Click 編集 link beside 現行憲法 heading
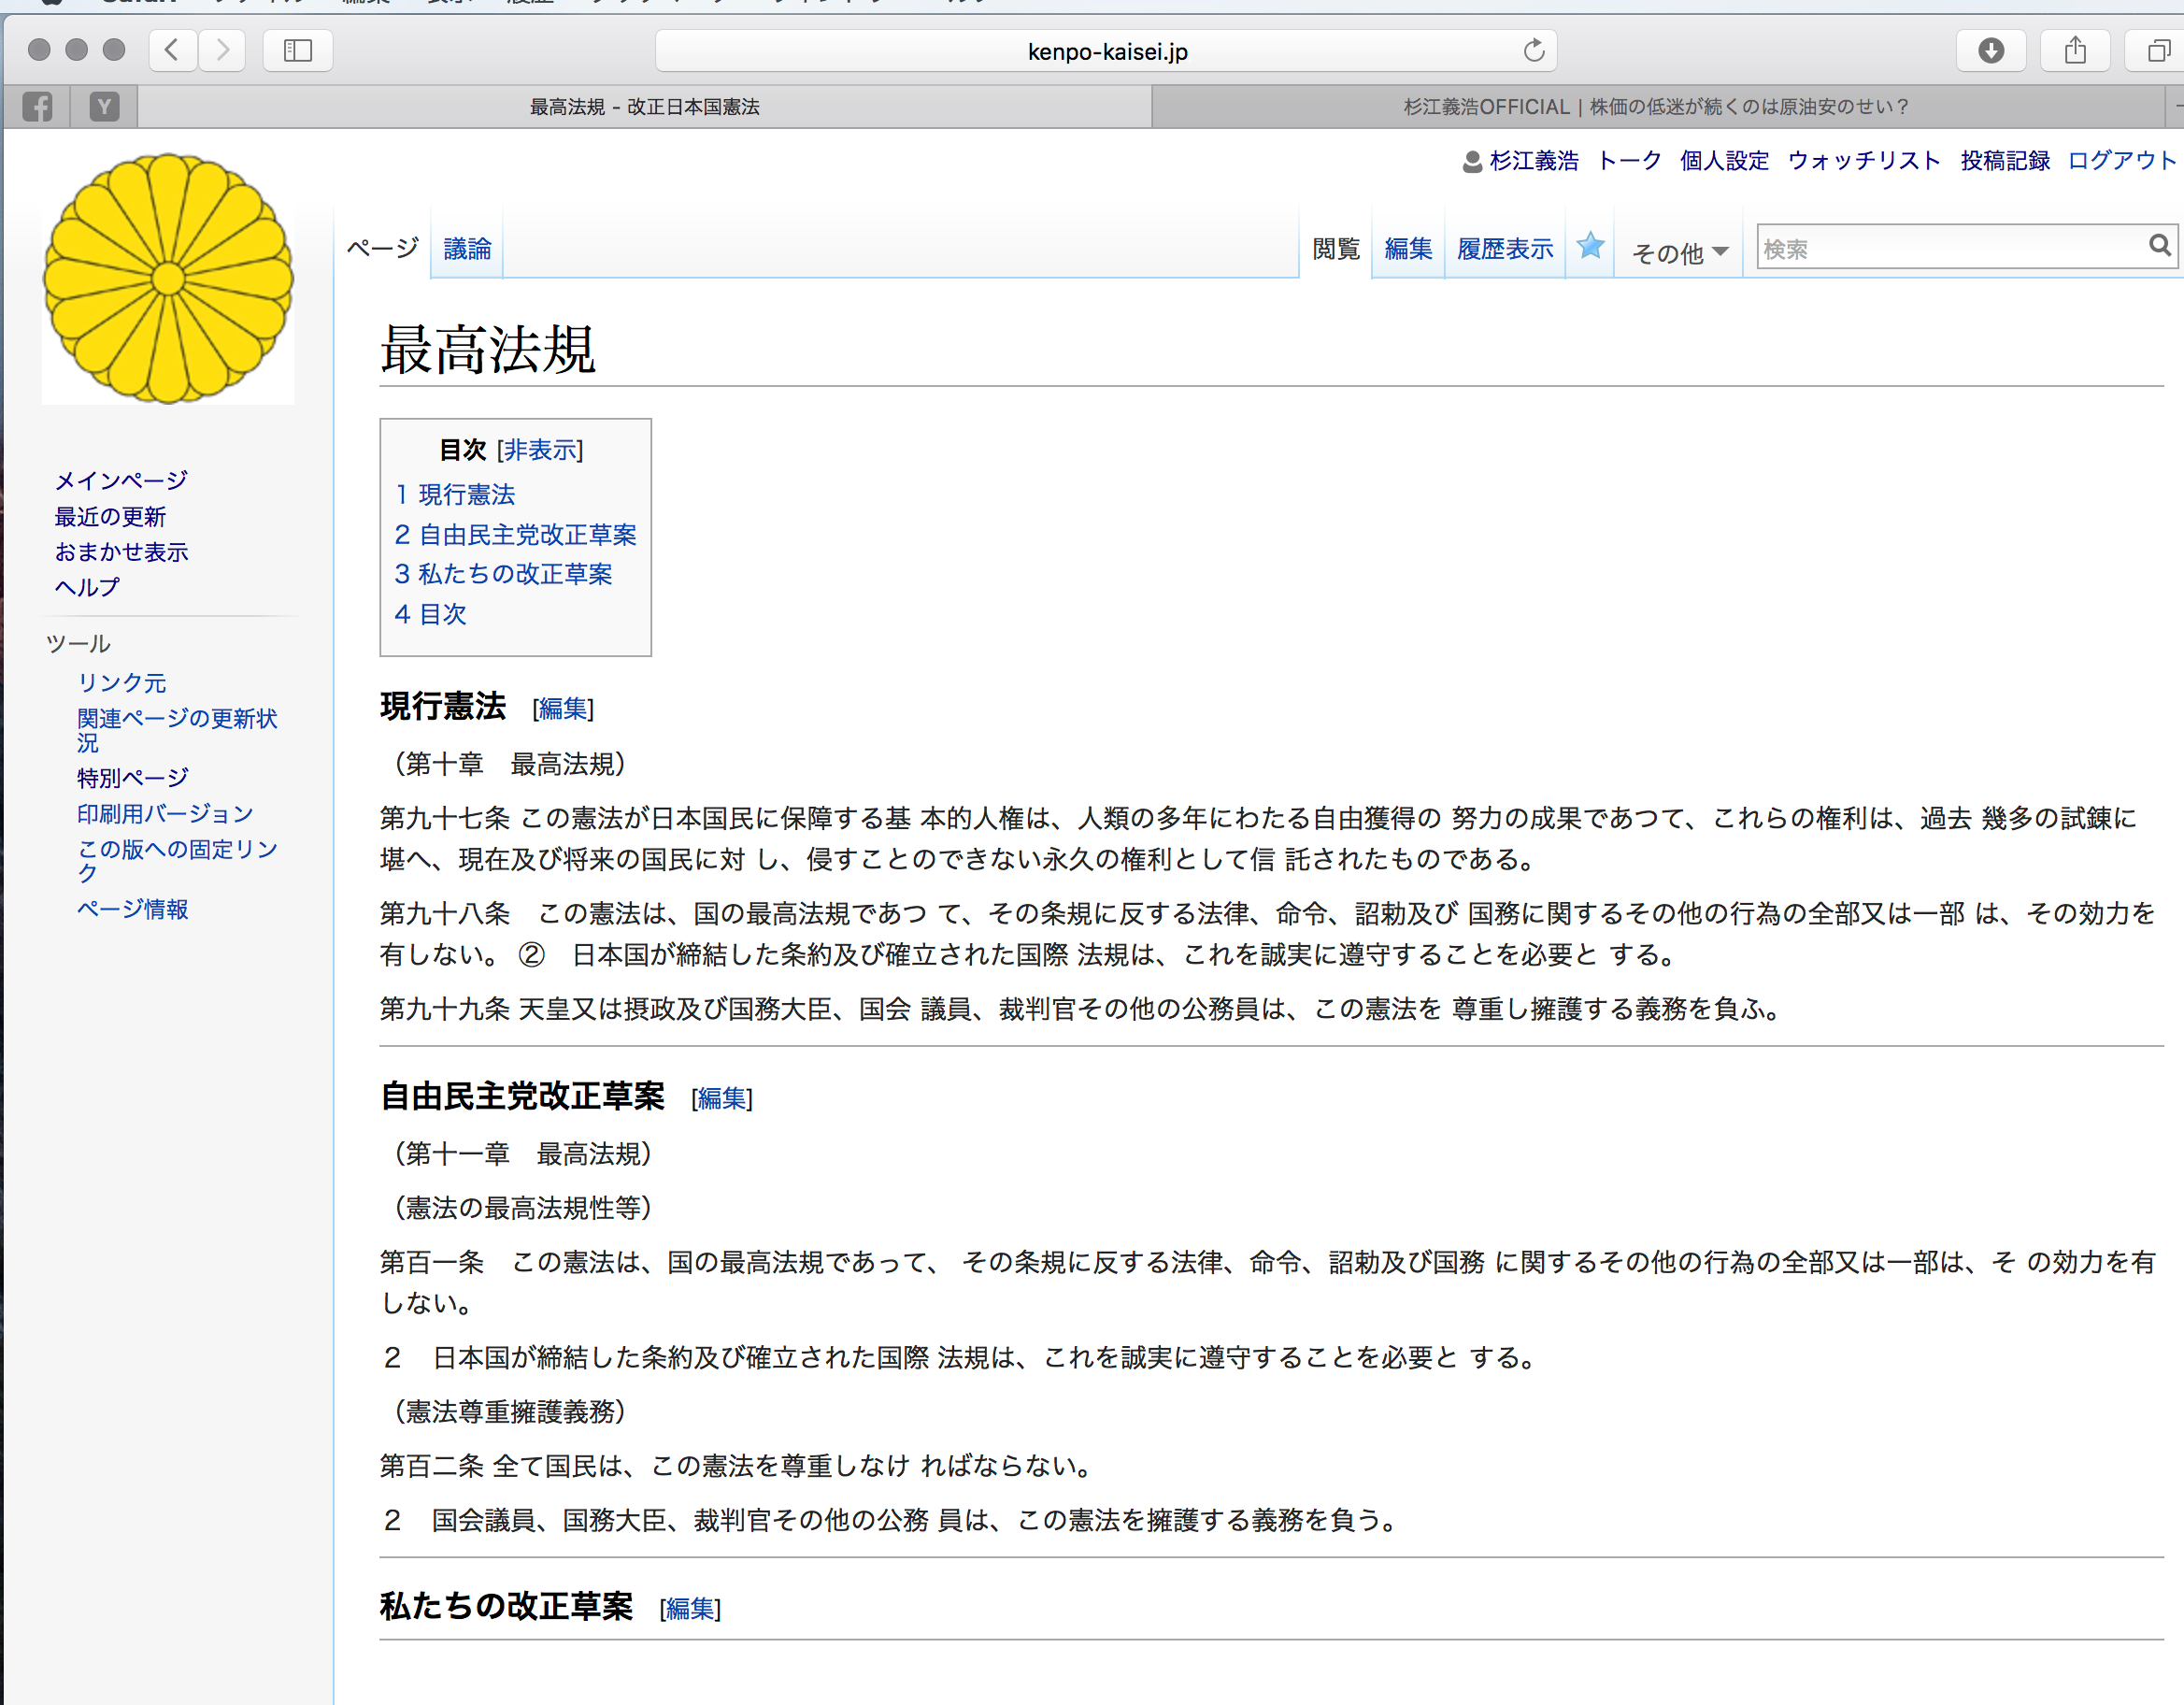This screenshot has height=1705, width=2184. point(563,708)
